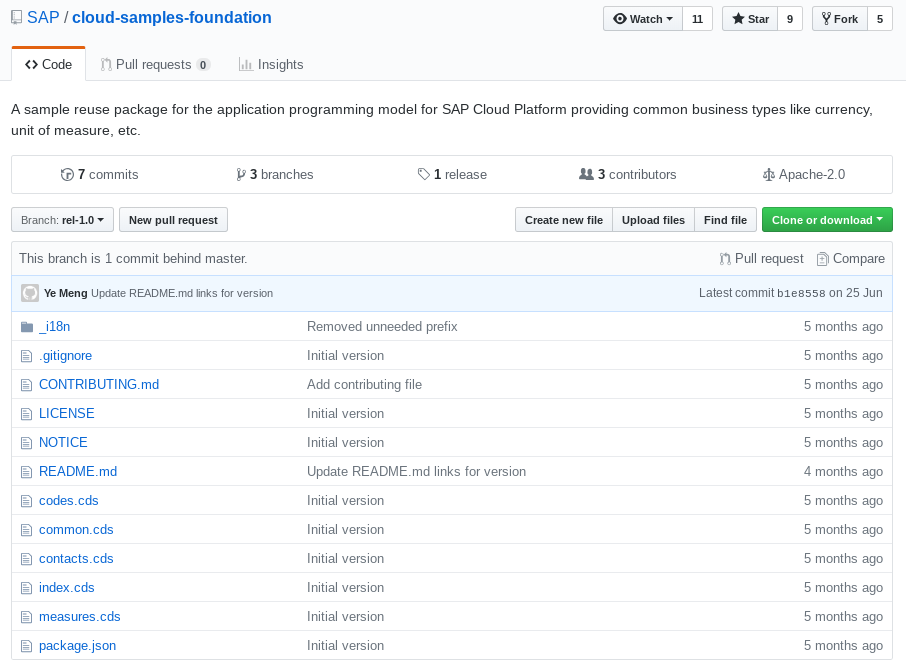Click the contributors people icon
Screen dimensions: 906x665
(x=586, y=174)
